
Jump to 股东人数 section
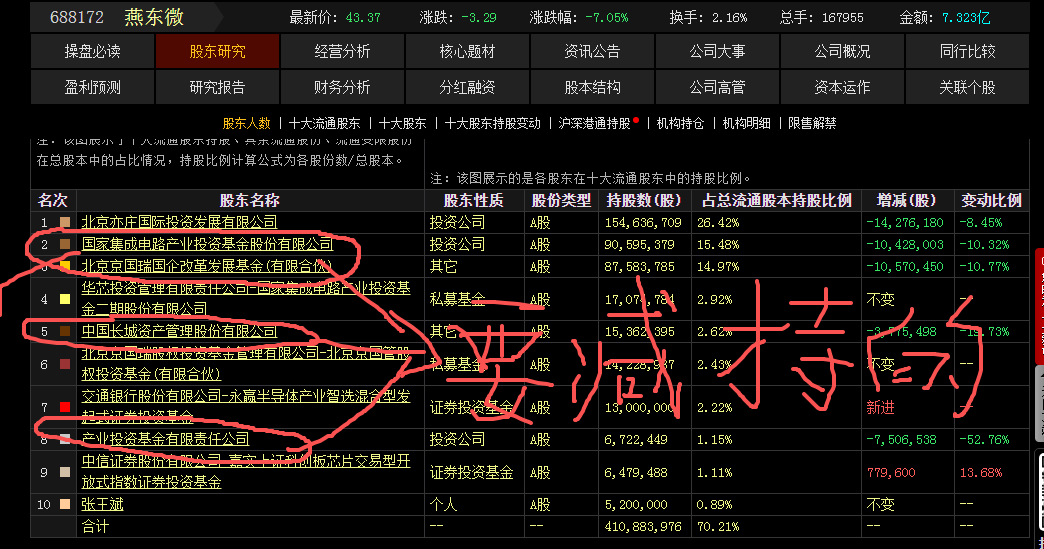[x=246, y=123]
